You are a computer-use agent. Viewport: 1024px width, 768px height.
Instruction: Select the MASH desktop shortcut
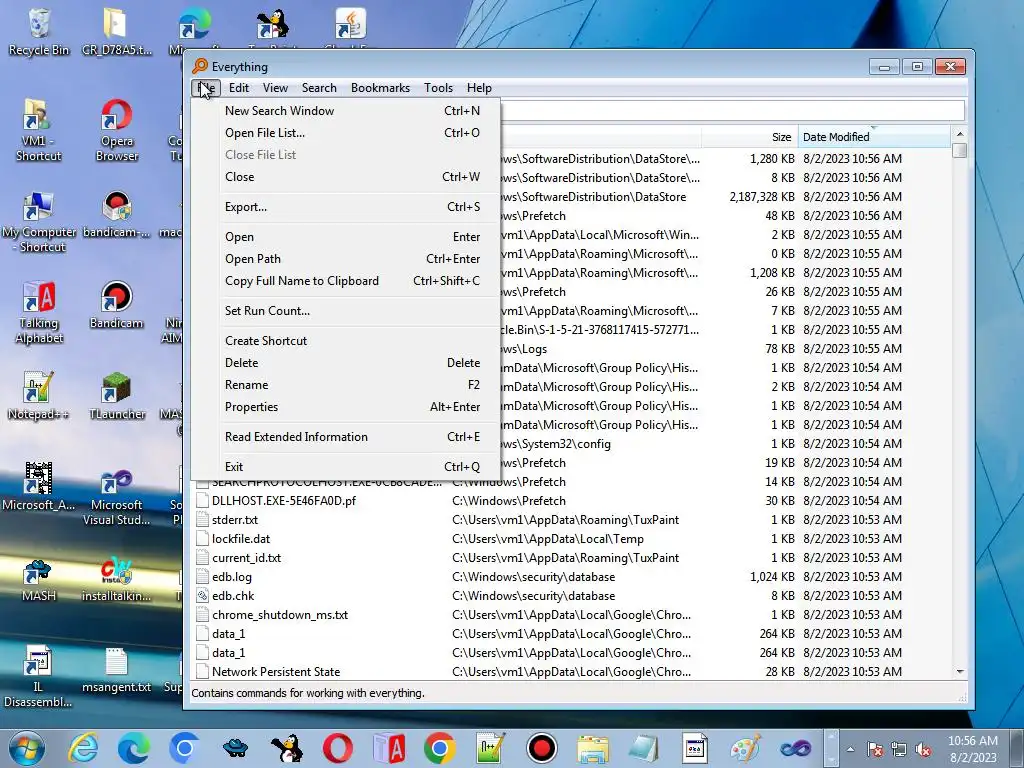click(x=38, y=579)
